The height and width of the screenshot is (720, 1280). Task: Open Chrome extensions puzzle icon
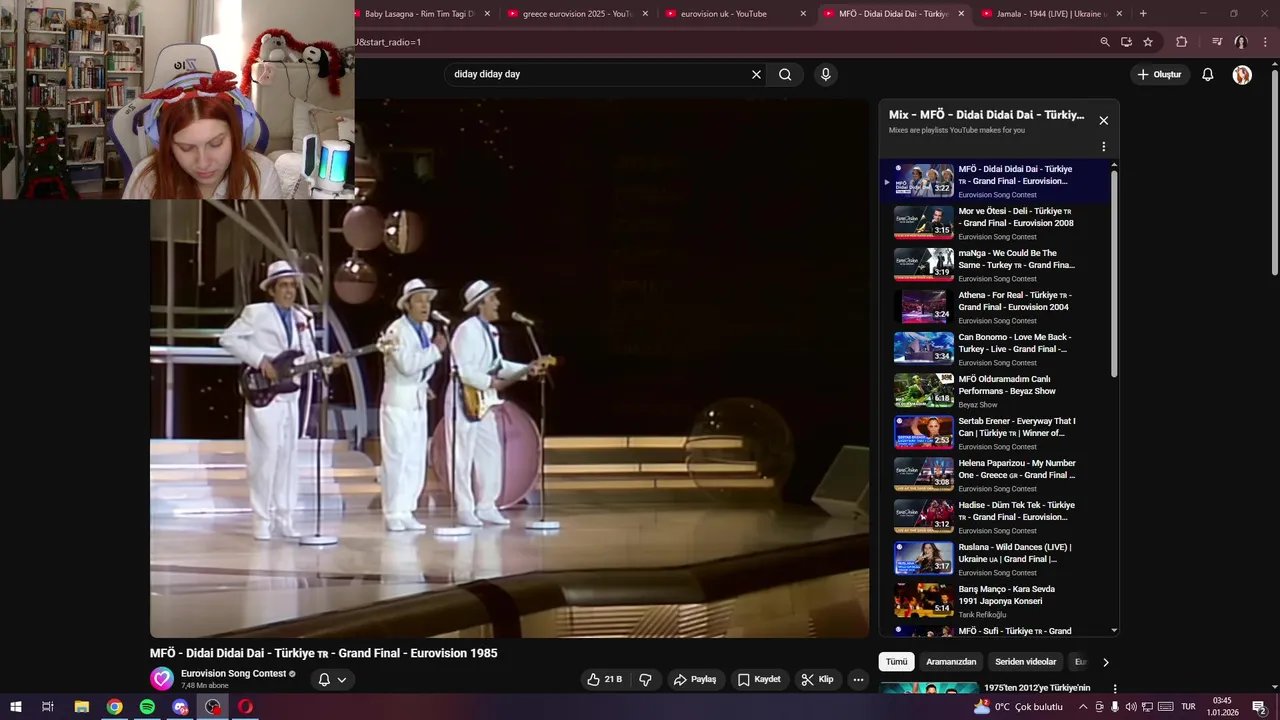pyautogui.click(x=1182, y=42)
